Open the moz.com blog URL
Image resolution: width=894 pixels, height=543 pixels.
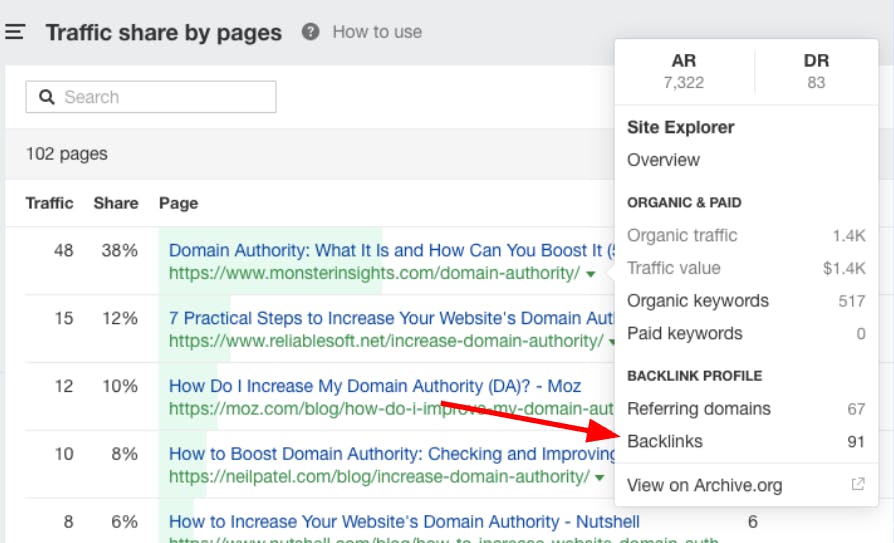pos(391,409)
